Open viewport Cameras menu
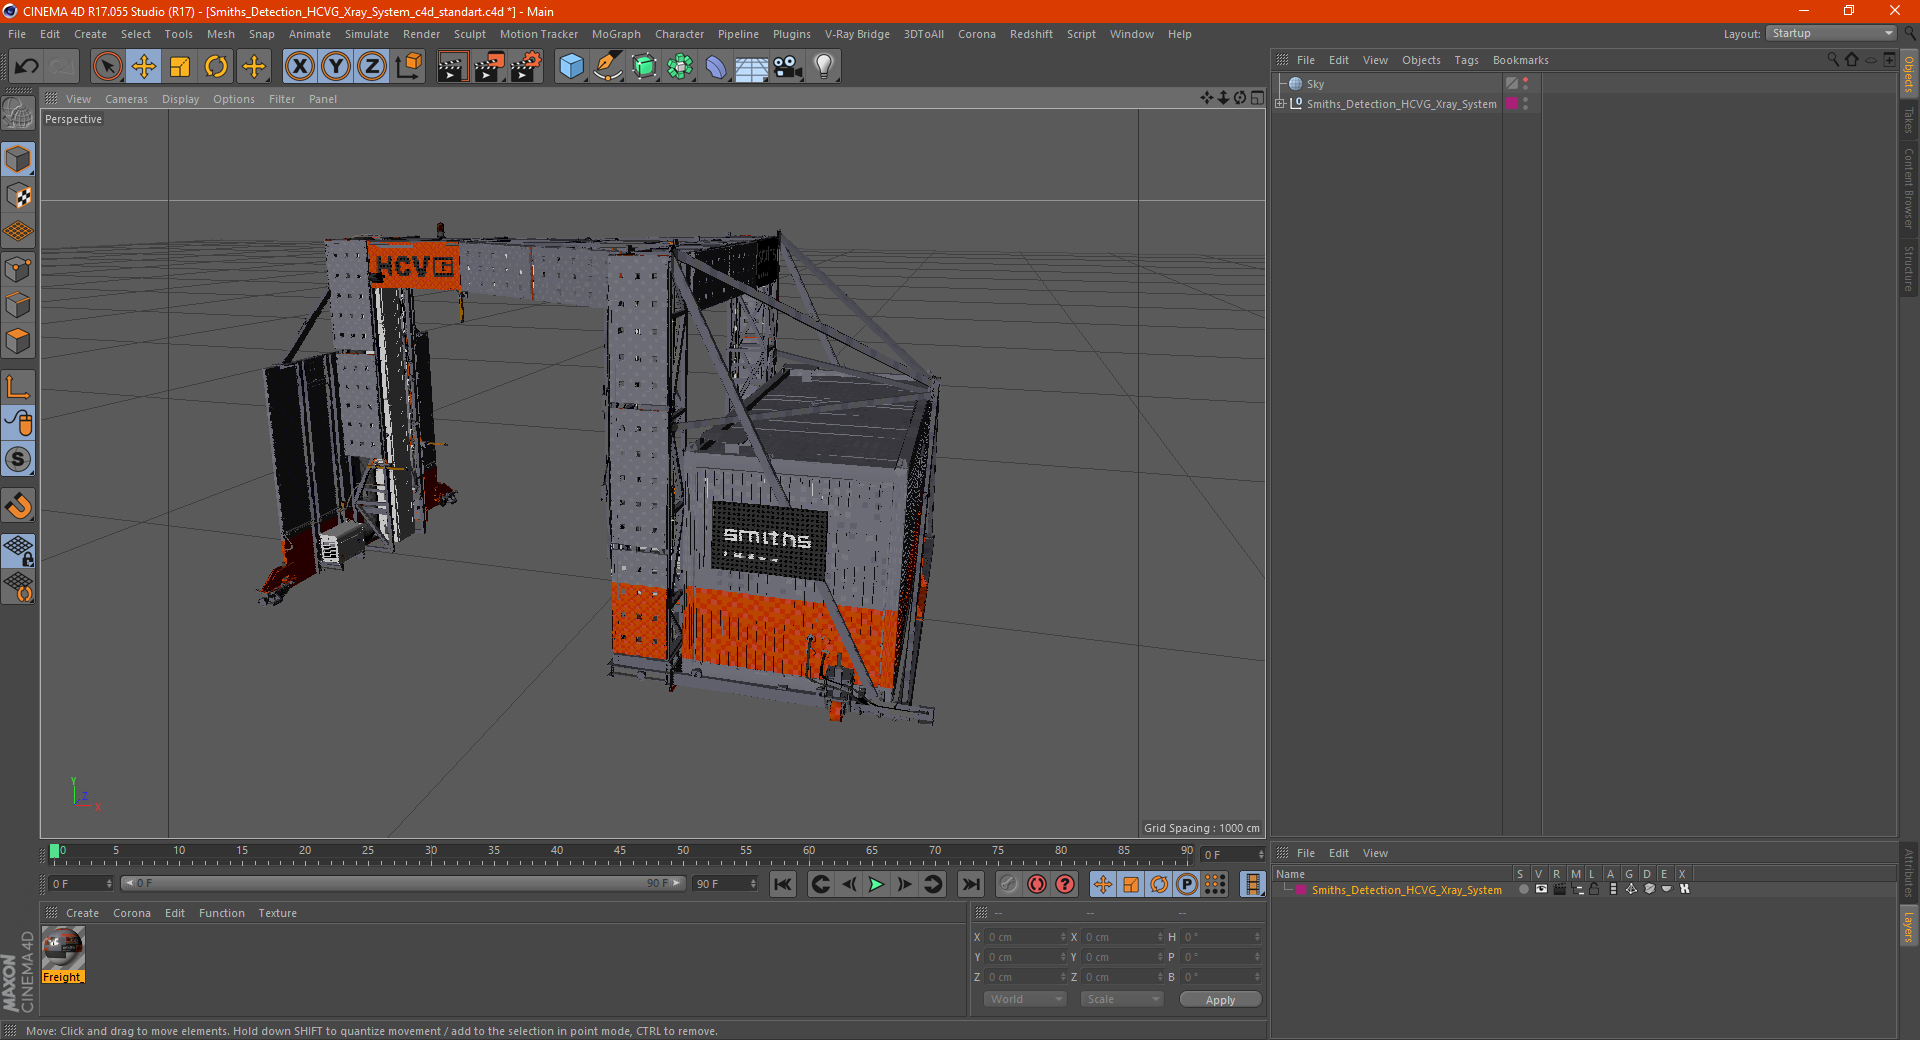The width and height of the screenshot is (1920, 1040). [x=126, y=99]
